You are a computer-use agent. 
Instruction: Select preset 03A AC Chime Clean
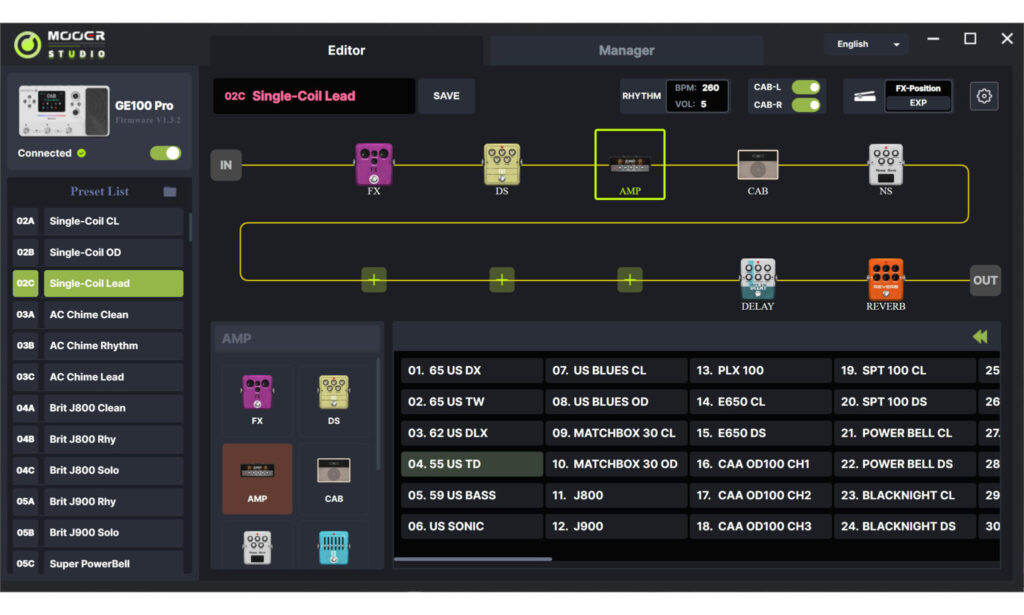pos(98,315)
